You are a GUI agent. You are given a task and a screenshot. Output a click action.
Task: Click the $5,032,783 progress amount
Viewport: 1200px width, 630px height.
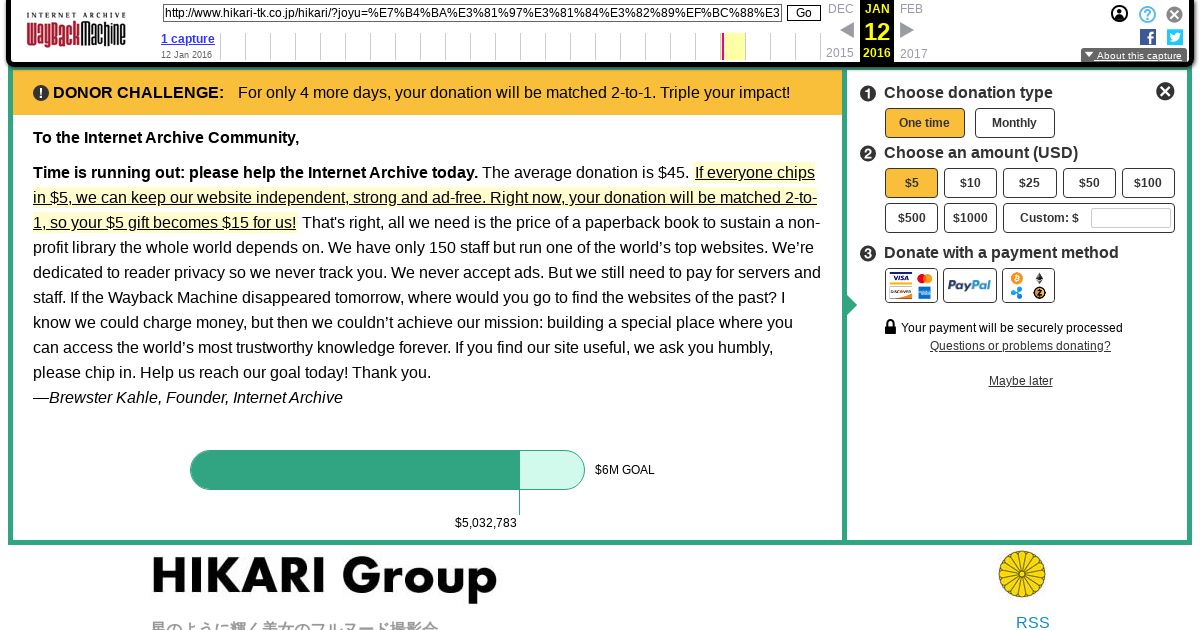pos(486,523)
